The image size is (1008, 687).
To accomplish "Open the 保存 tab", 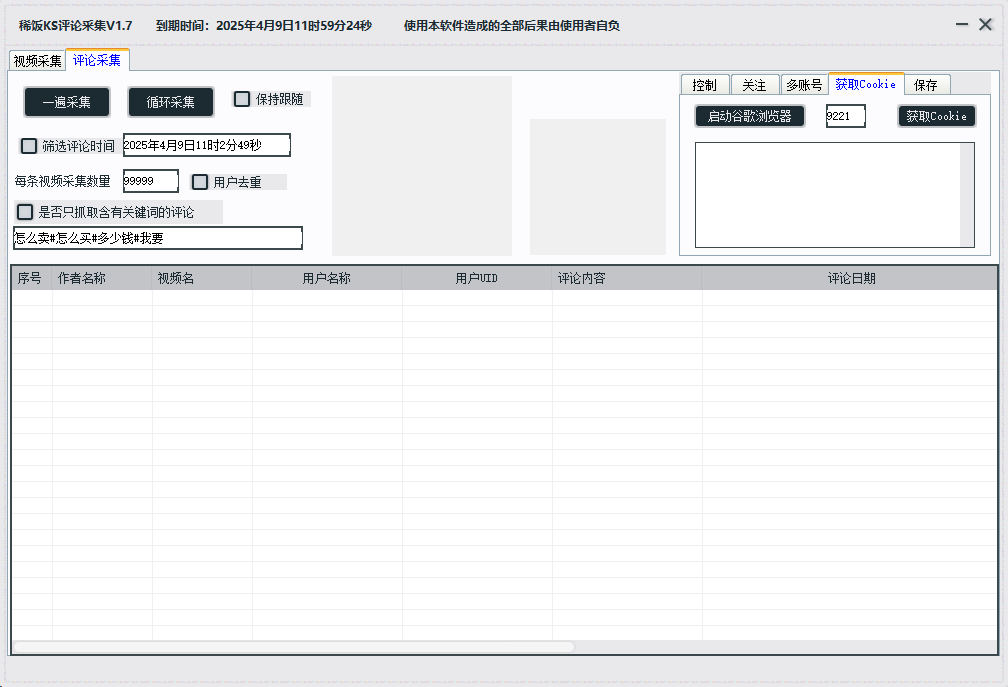I will (x=925, y=85).
